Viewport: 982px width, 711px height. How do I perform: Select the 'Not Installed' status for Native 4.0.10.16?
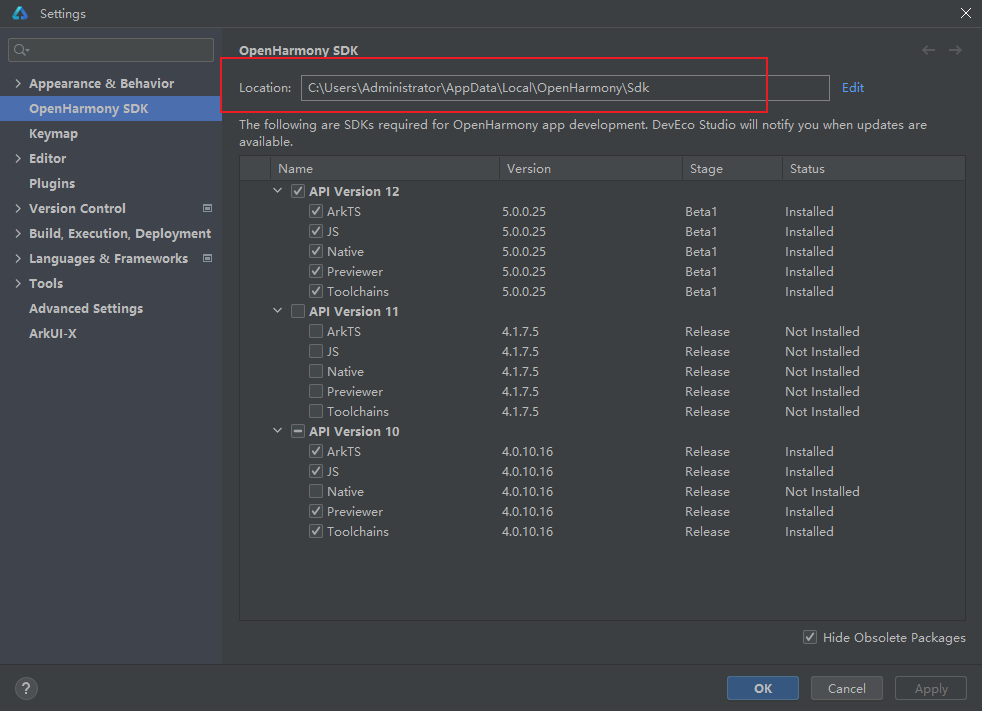click(x=822, y=492)
